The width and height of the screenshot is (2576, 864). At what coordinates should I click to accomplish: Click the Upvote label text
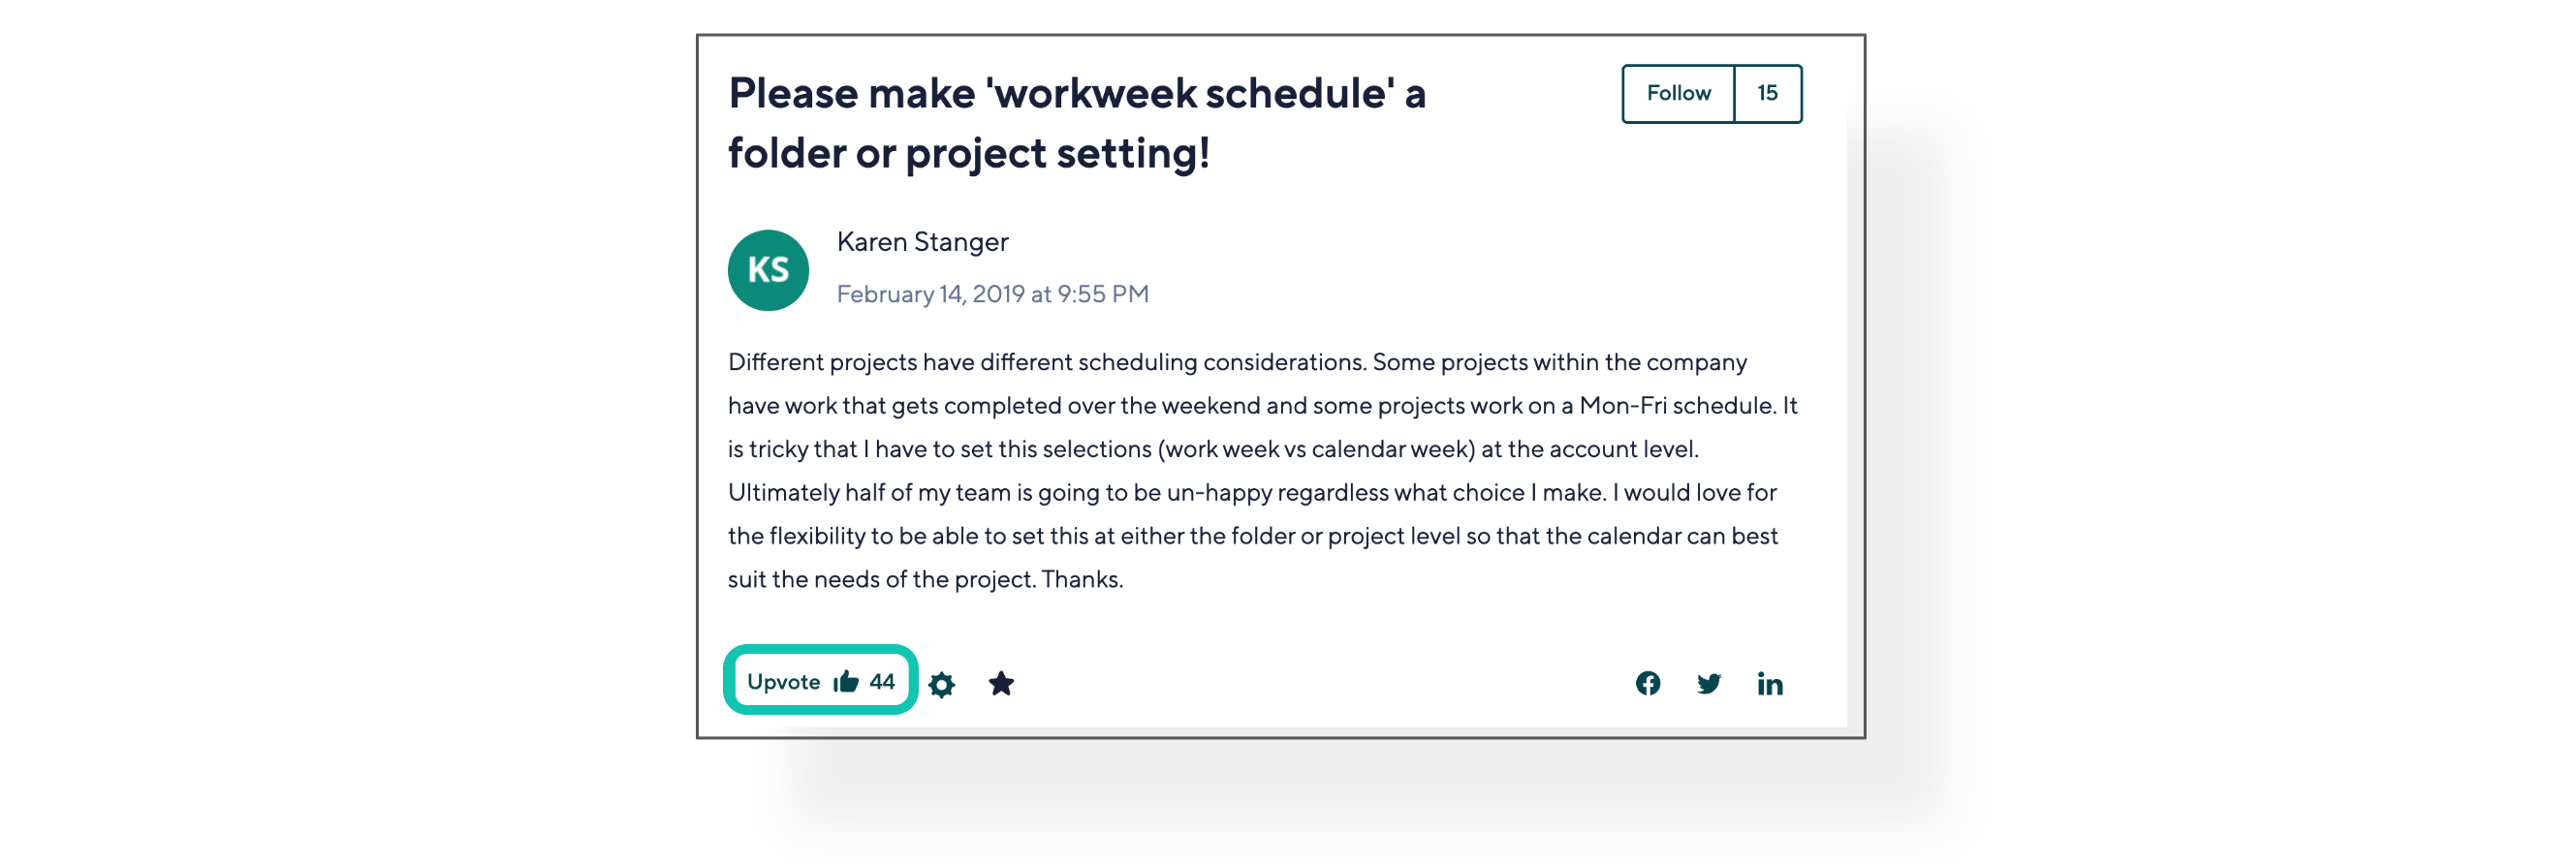(x=783, y=682)
